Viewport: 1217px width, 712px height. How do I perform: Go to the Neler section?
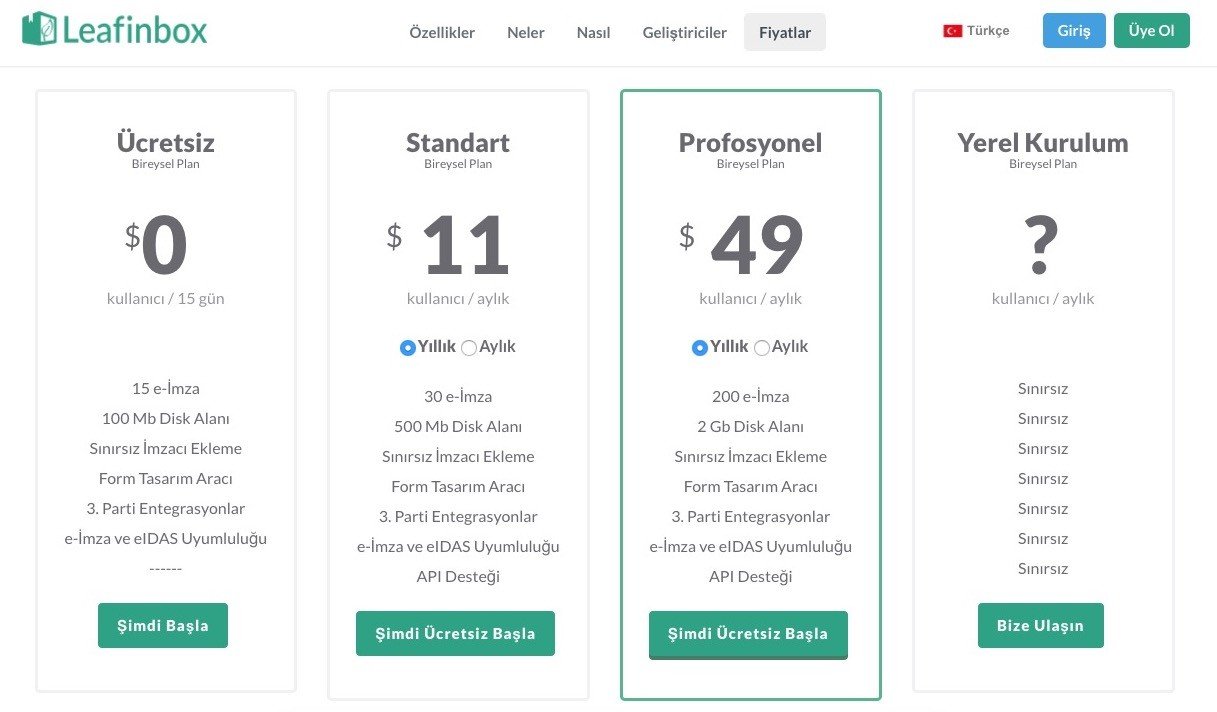pyautogui.click(x=526, y=32)
